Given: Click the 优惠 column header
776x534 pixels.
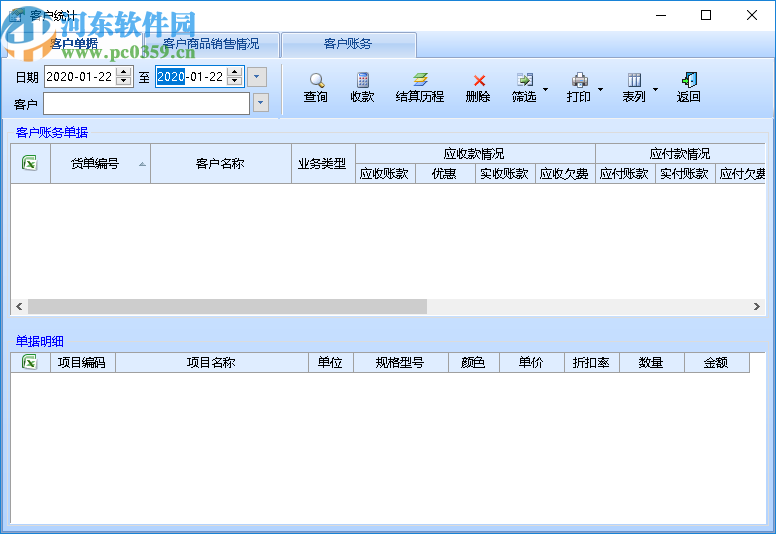Looking at the screenshot, I should pos(445,174).
